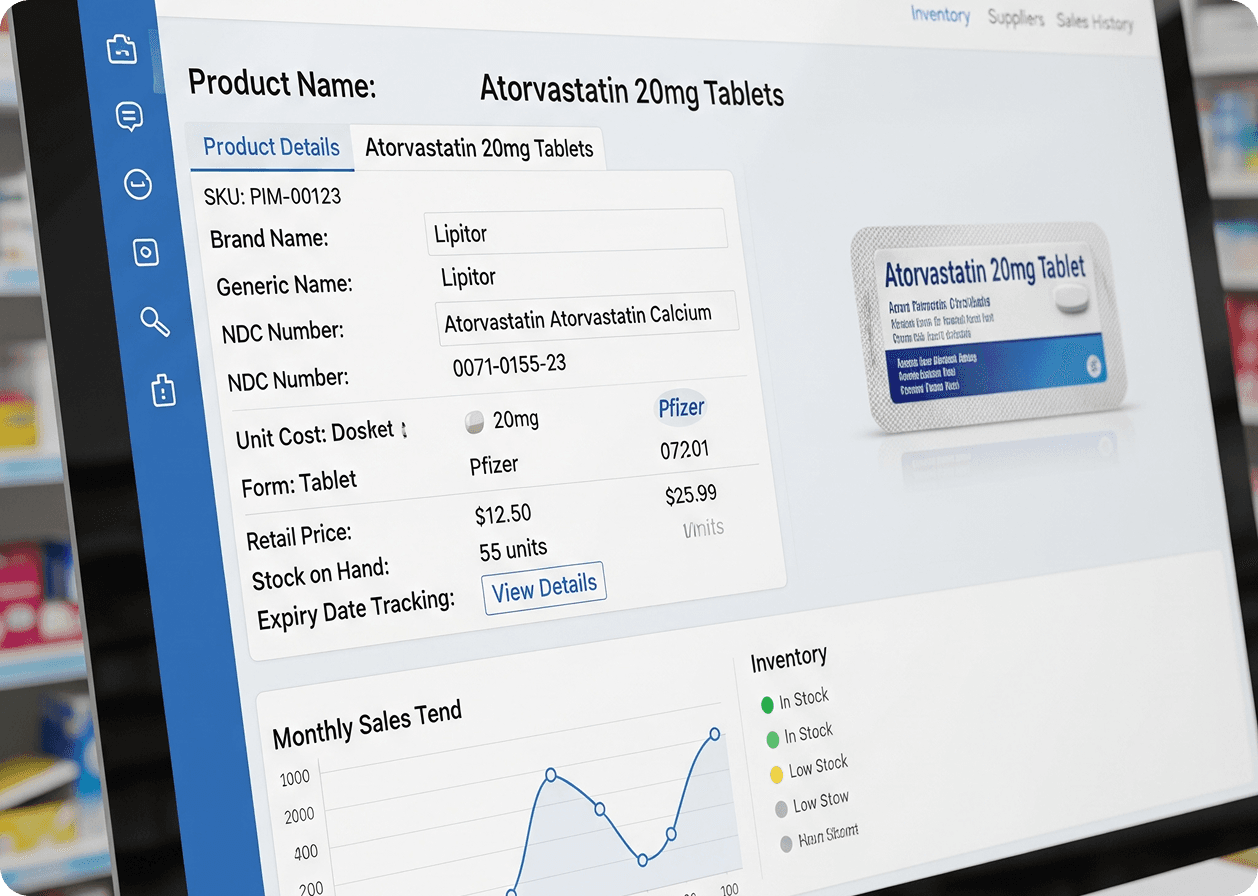
Task: Switch to the Product Details tab
Action: pos(271,147)
